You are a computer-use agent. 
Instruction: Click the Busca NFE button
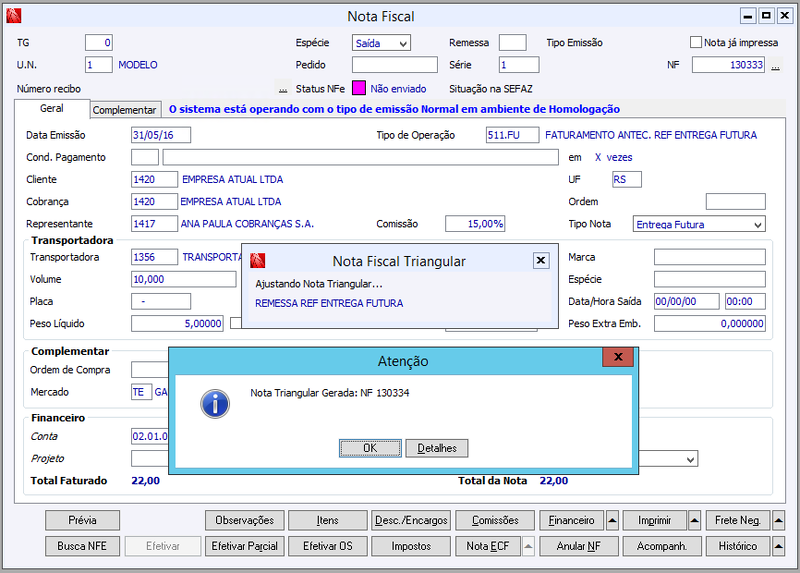coord(82,546)
